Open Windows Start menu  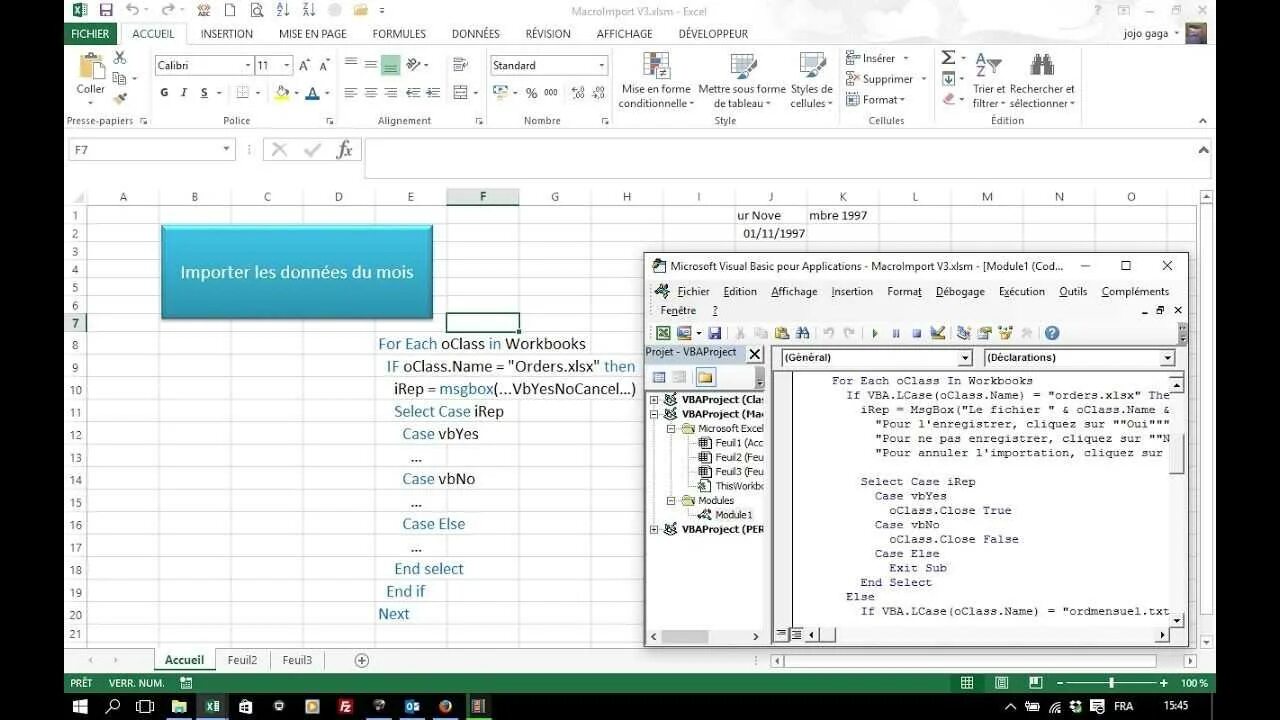click(x=80, y=706)
